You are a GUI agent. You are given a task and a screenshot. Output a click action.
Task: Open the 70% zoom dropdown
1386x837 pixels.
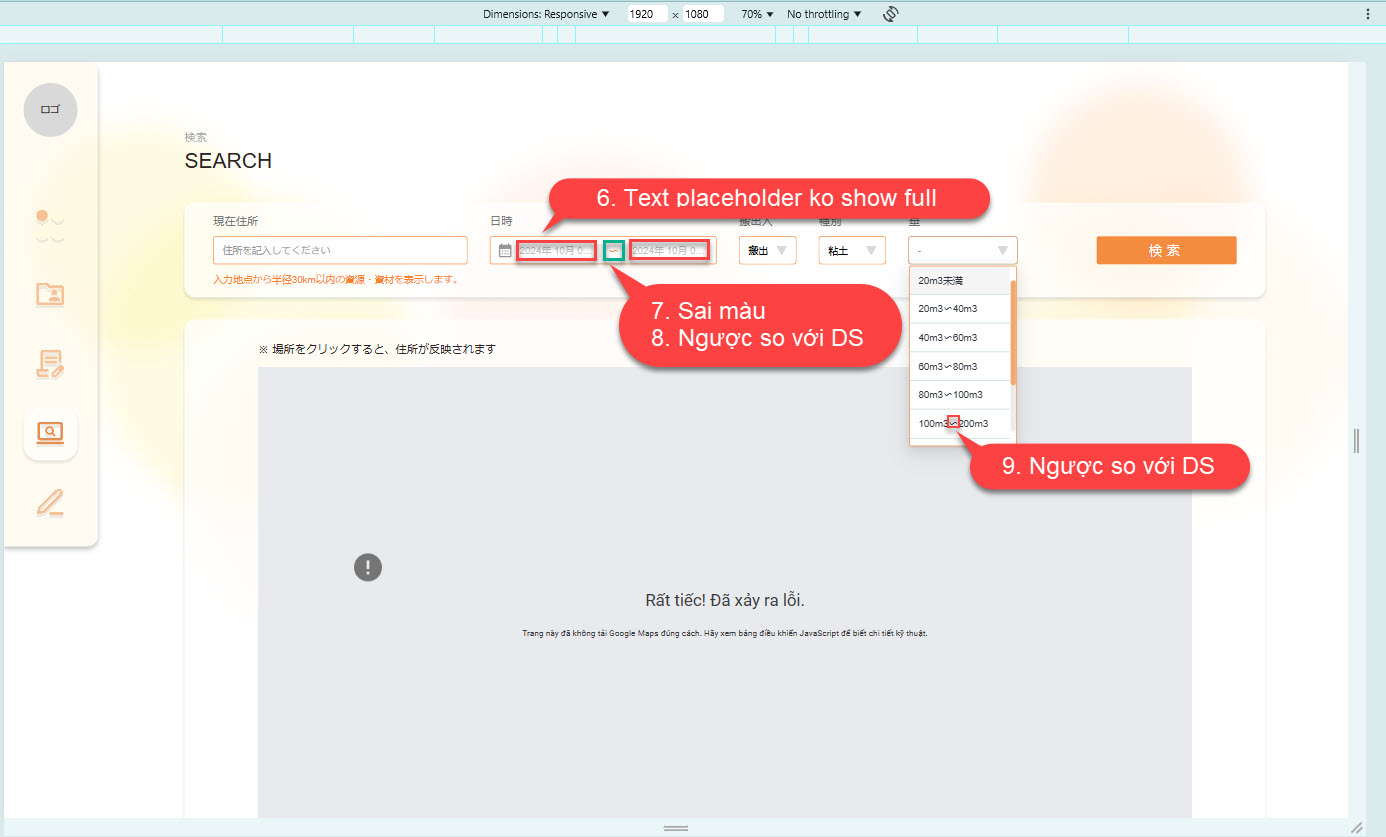click(x=757, y=14)
